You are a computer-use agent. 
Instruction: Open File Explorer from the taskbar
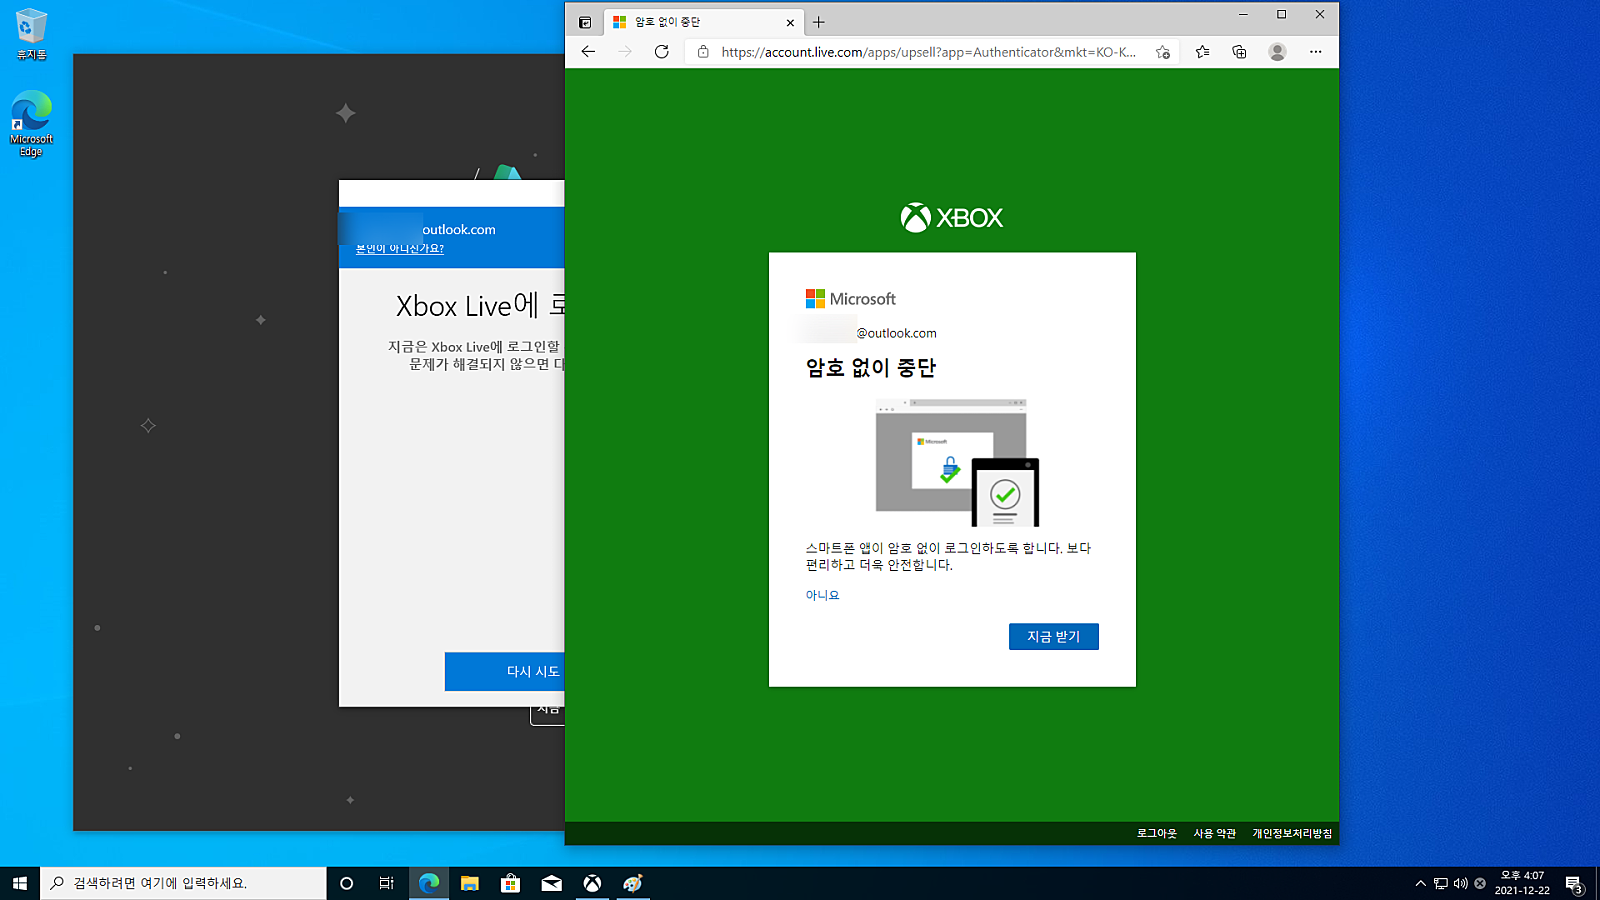pos(470,883)
